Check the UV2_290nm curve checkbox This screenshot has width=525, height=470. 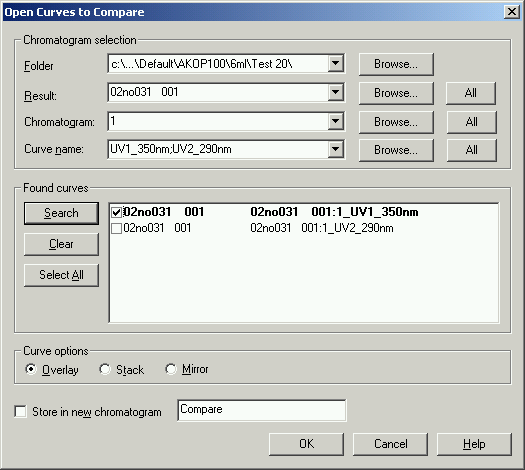point(116,229)
